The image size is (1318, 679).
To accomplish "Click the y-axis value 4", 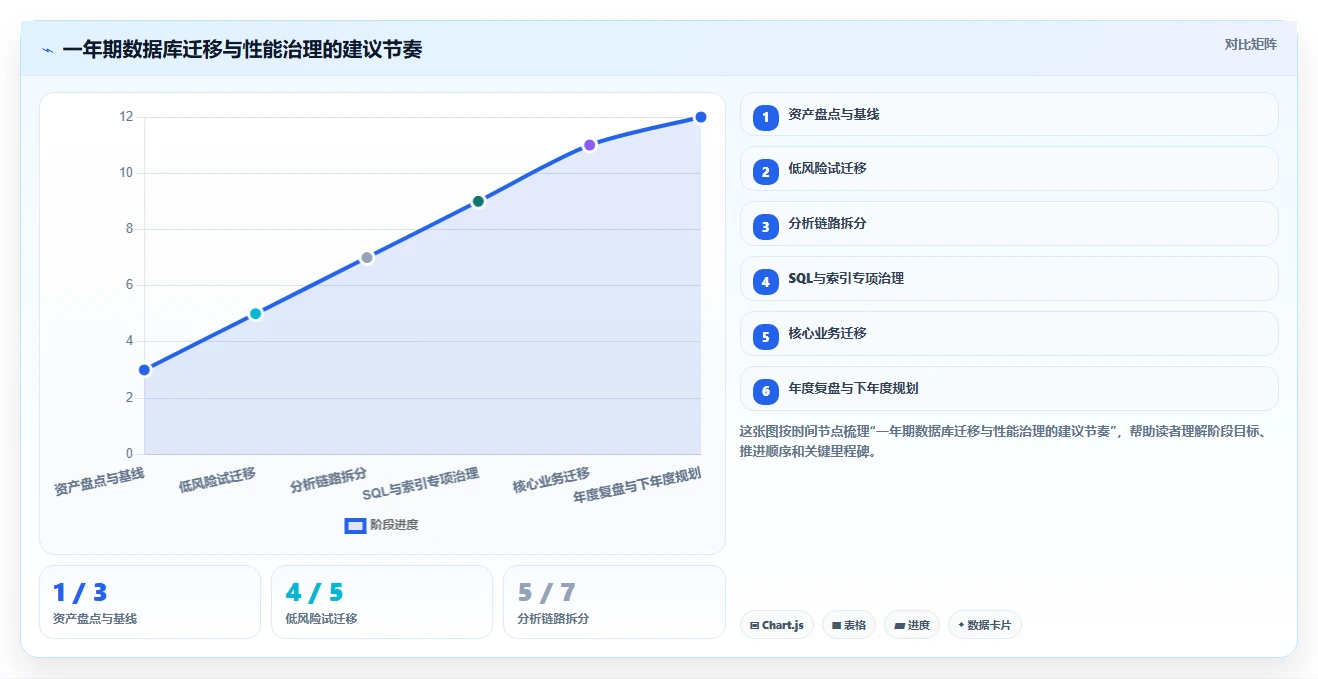I will (129, 341).
